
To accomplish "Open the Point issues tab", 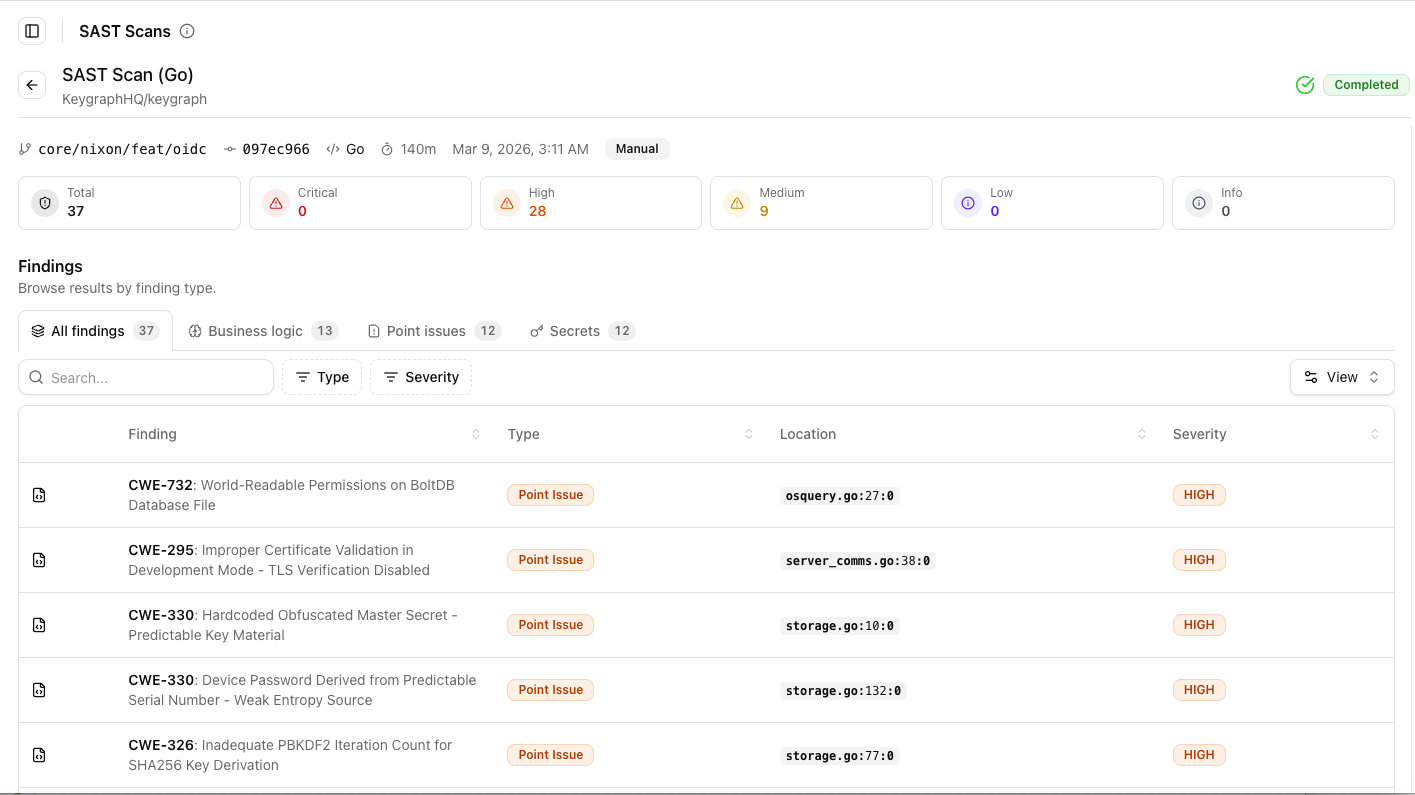I will point(434,331).
